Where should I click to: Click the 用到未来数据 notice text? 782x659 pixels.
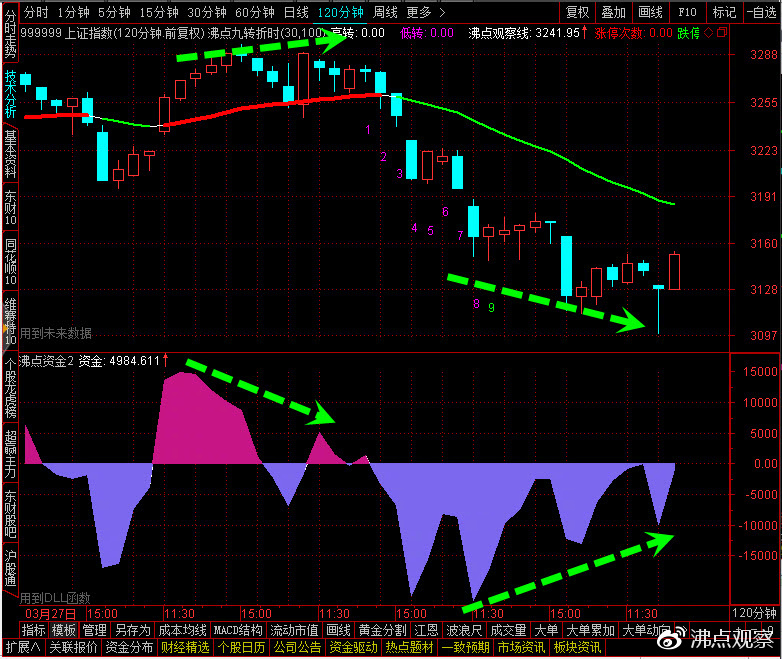(x=55, y=333)
